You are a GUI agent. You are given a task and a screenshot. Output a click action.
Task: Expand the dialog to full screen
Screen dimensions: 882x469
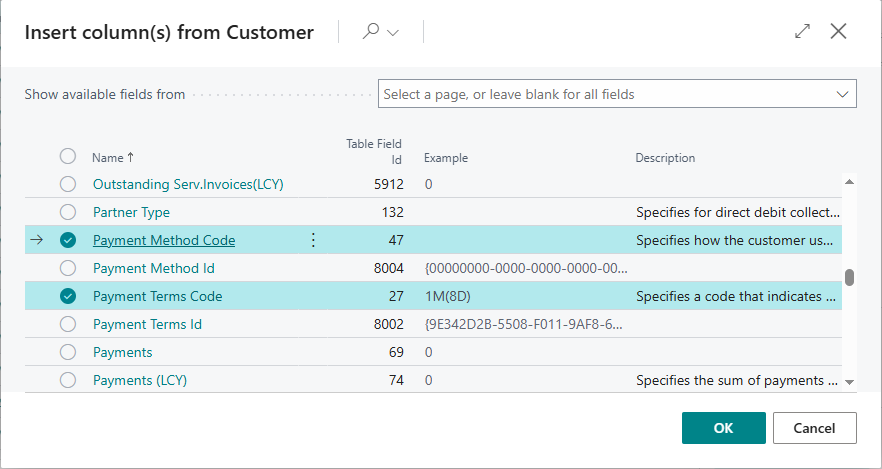802,32
